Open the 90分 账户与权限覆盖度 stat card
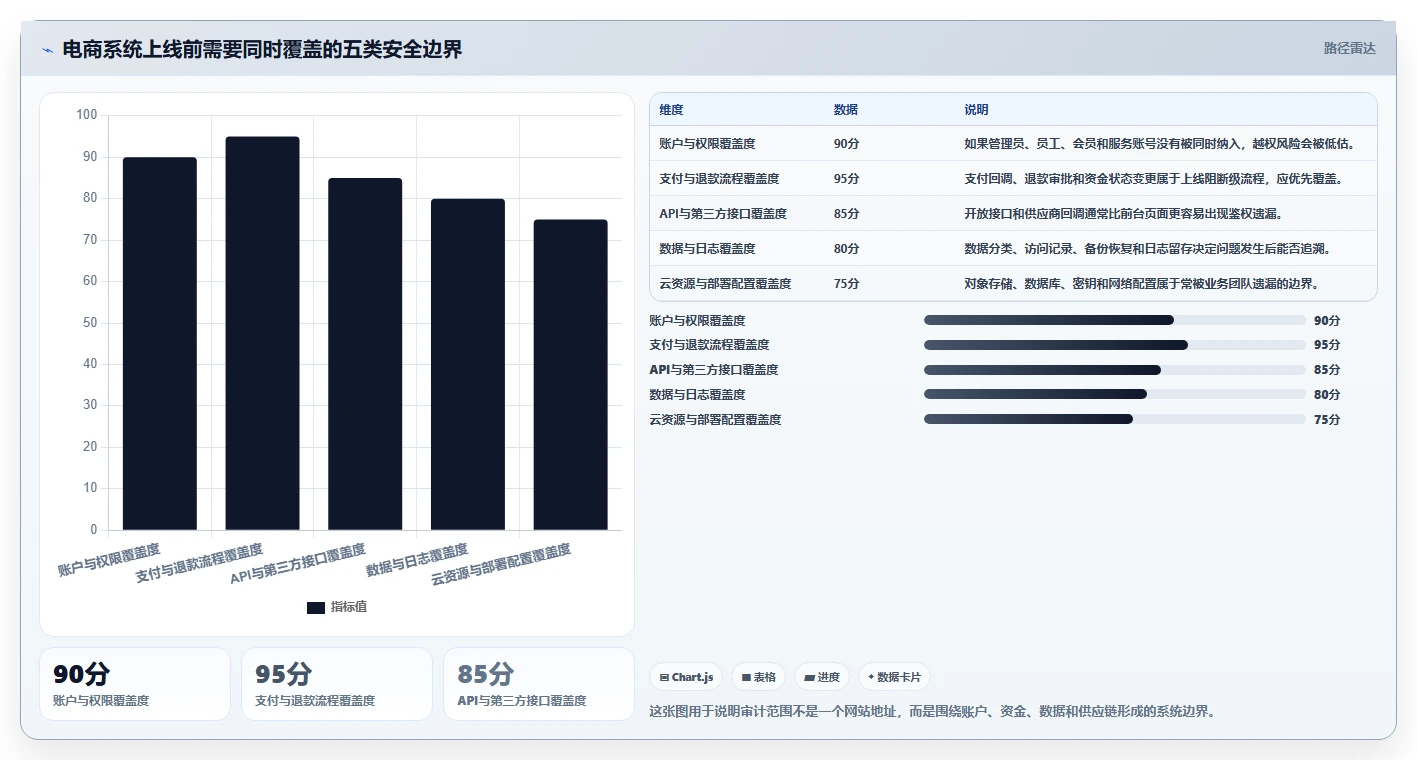The image size is (1417, 760). coord(135,684)
